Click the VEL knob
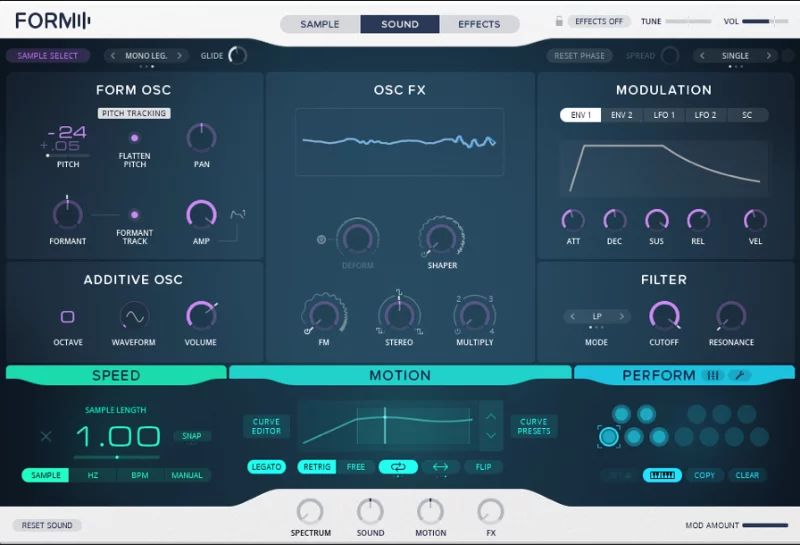 coord(755,220)
